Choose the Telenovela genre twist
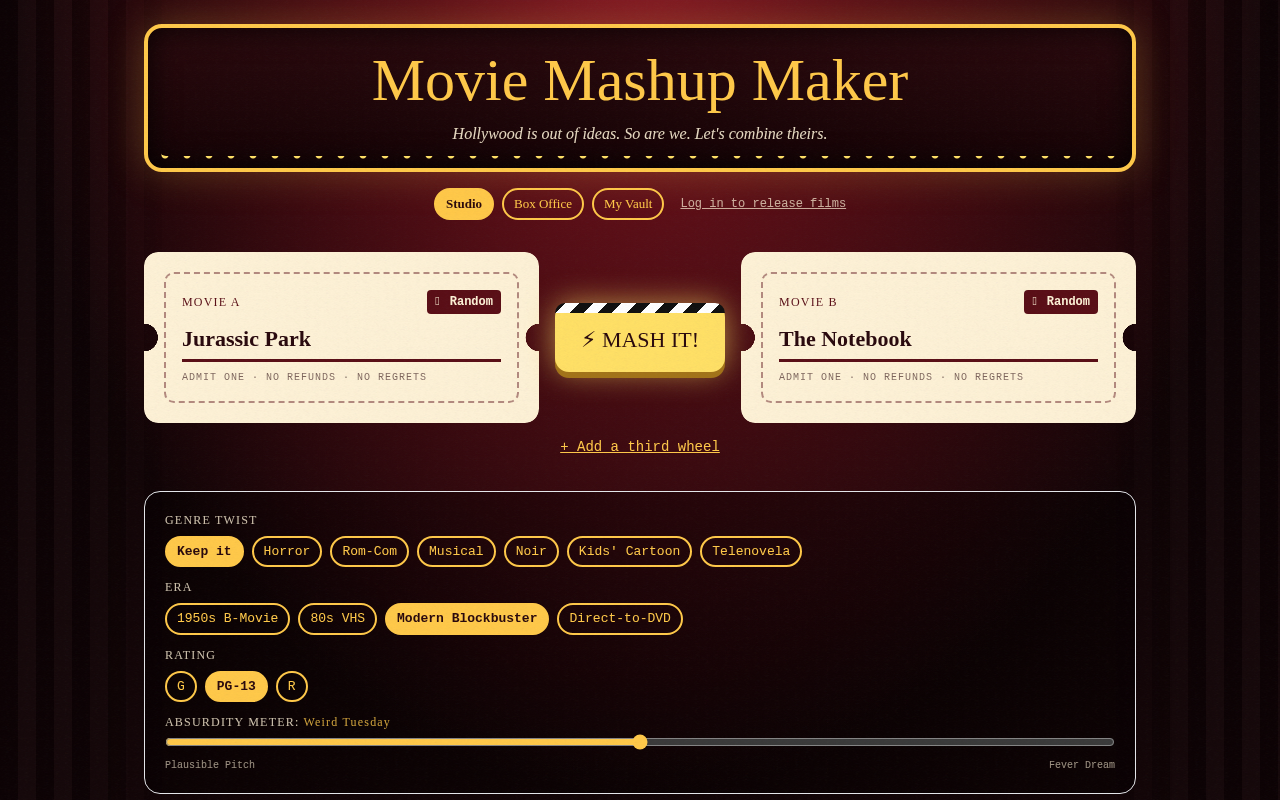The image size is (1280, 800). tap(751, 551)
